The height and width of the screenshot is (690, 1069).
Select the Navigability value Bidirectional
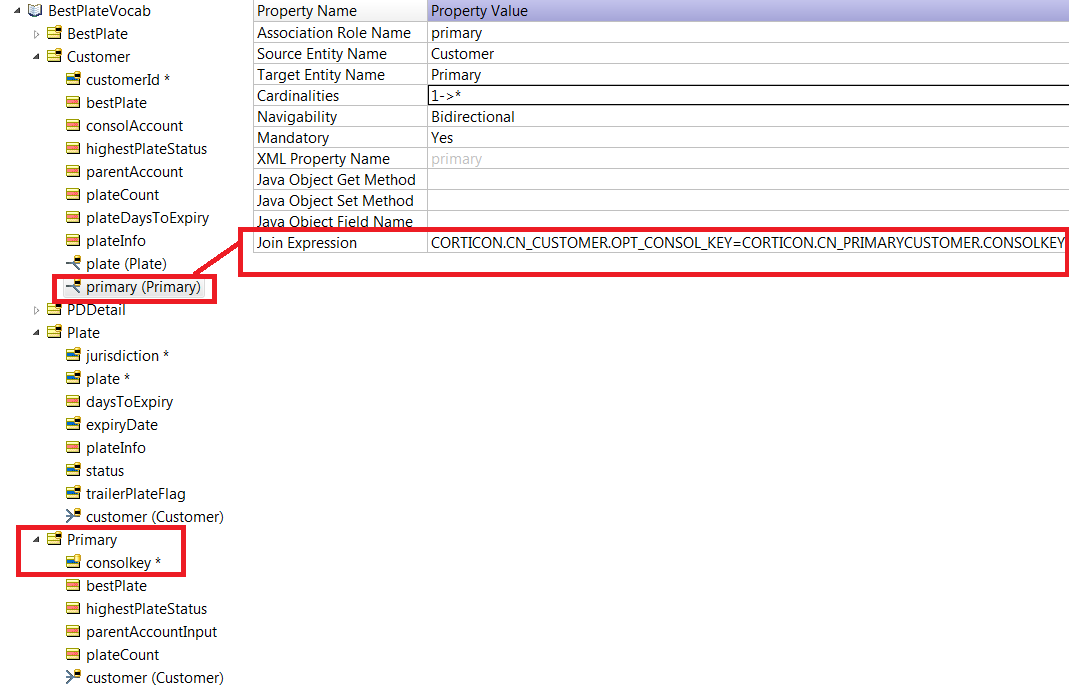pos(472,117)
